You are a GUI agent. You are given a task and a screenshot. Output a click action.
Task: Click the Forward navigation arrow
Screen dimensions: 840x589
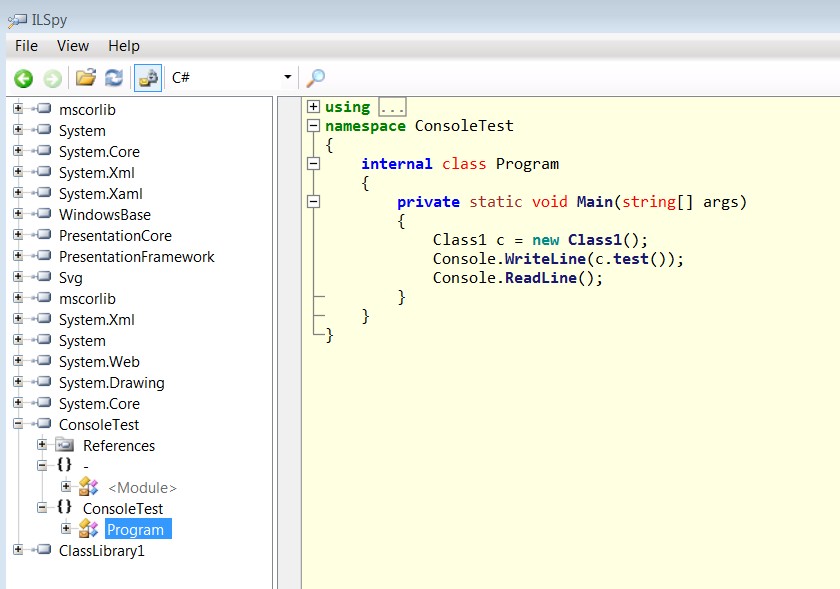(x=52, y=78)
